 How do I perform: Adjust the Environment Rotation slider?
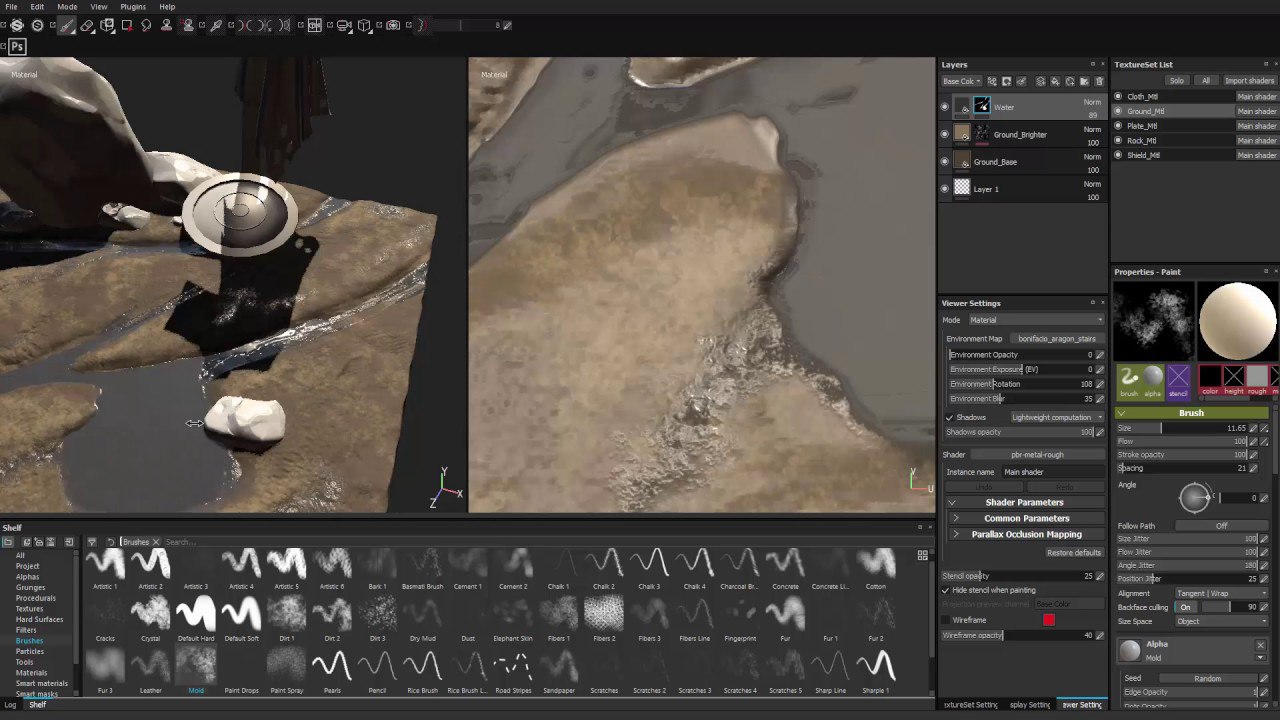click(x=1020, y=384)
